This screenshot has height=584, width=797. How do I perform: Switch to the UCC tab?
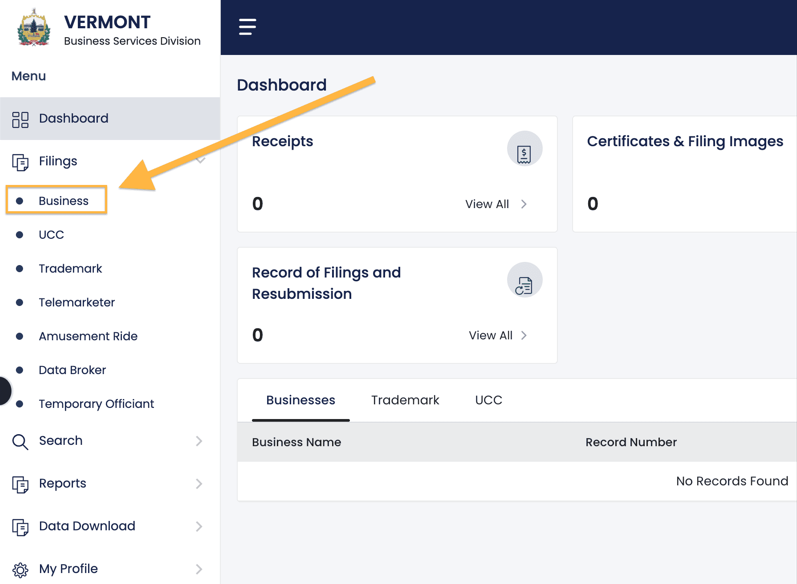point(488,400)
